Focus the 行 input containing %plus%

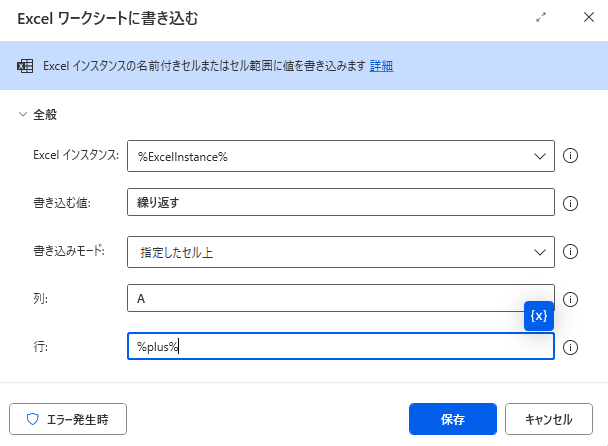pos(341,346)
